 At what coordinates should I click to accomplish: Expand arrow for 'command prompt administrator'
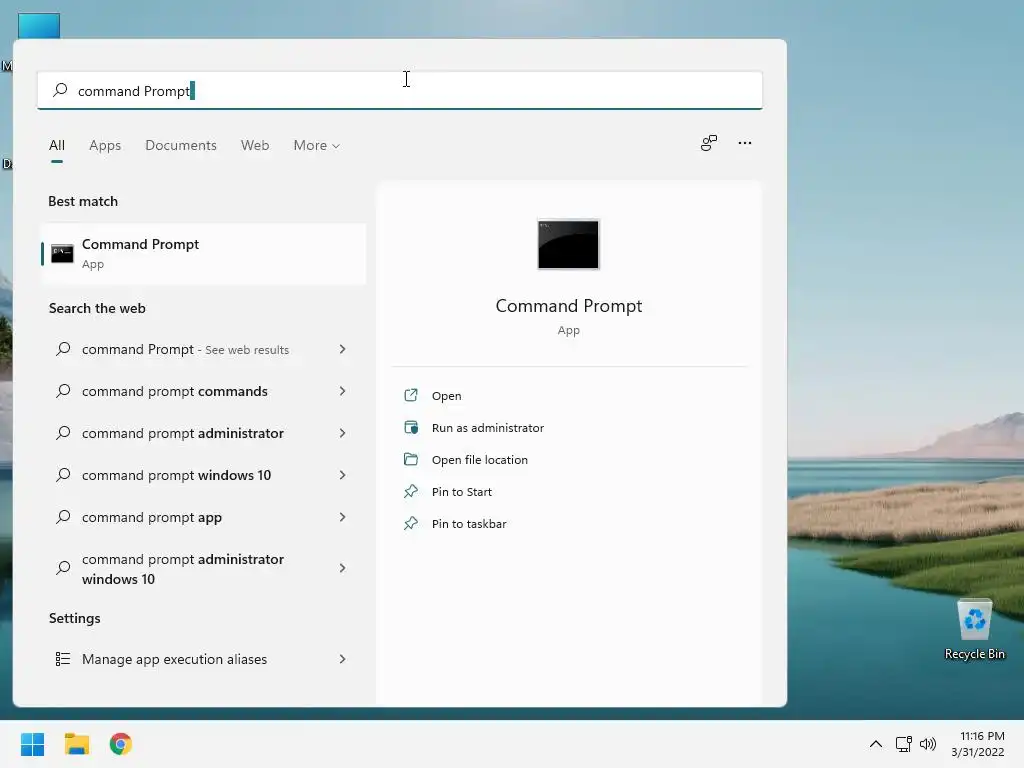pyautogui.click(x=342, y=433)
